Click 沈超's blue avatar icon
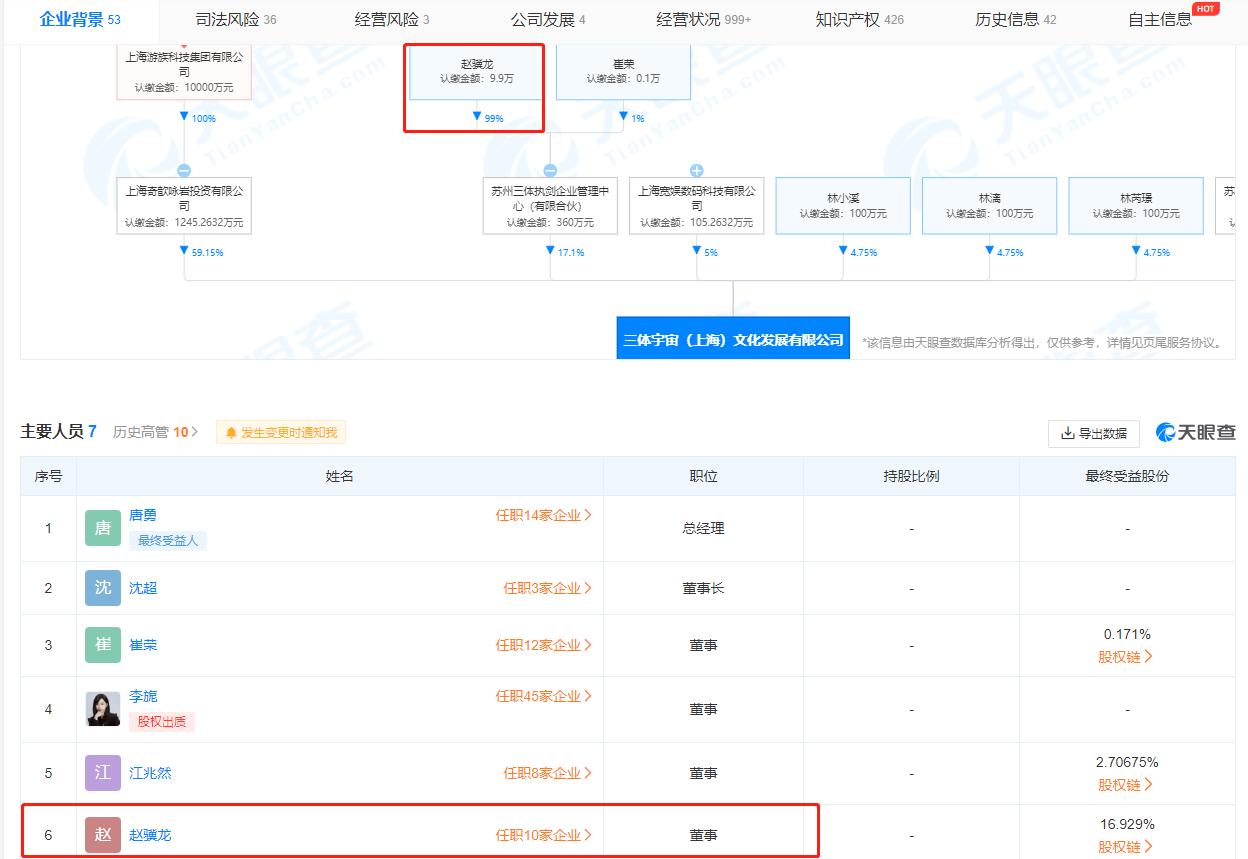This screenshot has height=859, width=1248. pos(102,588)
